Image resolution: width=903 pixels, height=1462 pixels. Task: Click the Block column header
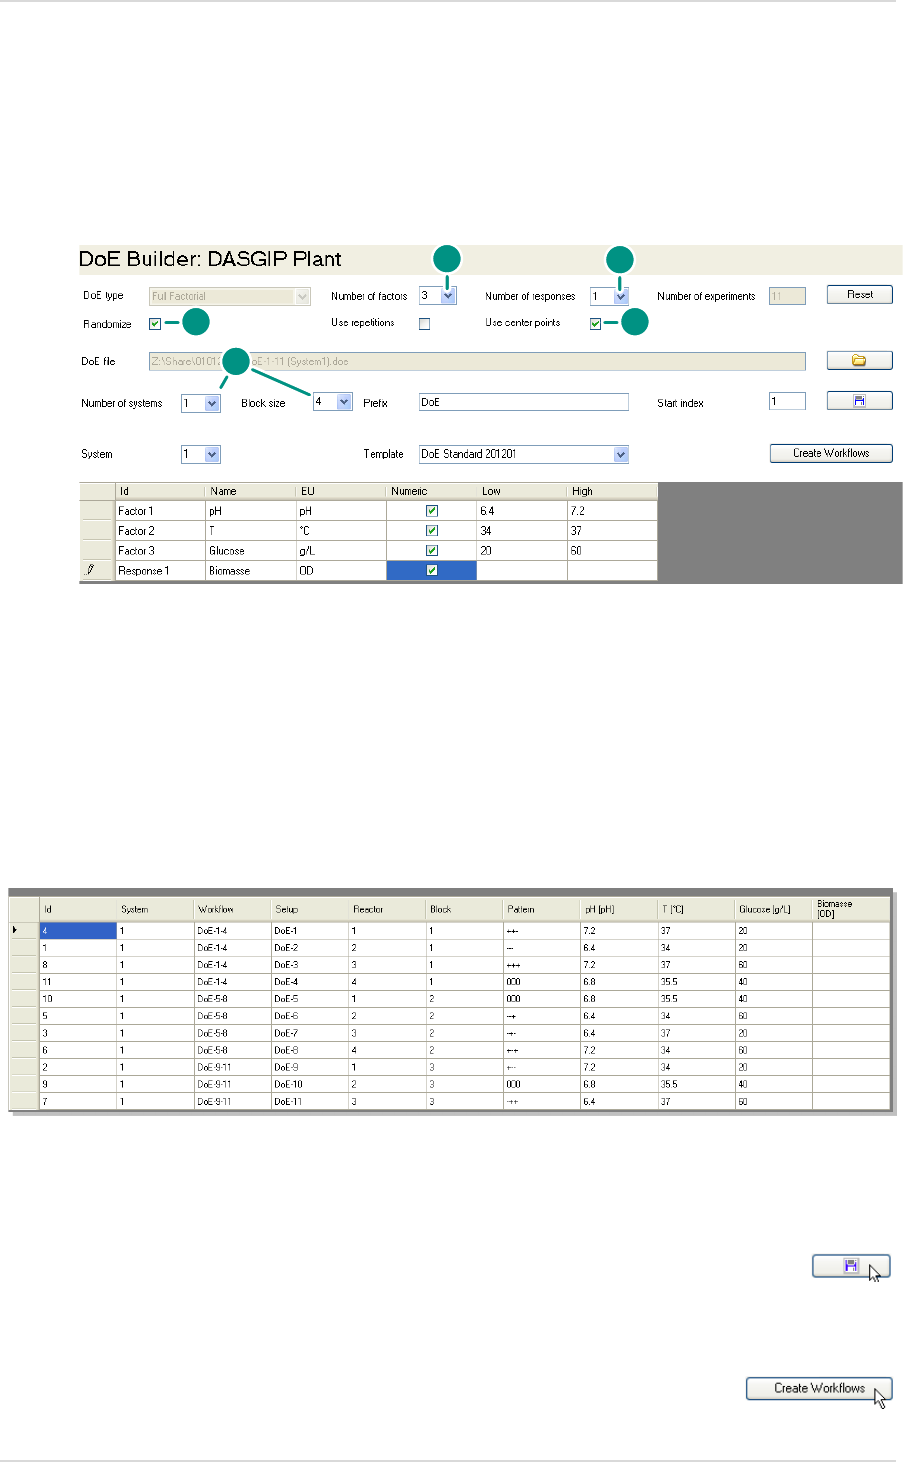(x=464, y=909)
